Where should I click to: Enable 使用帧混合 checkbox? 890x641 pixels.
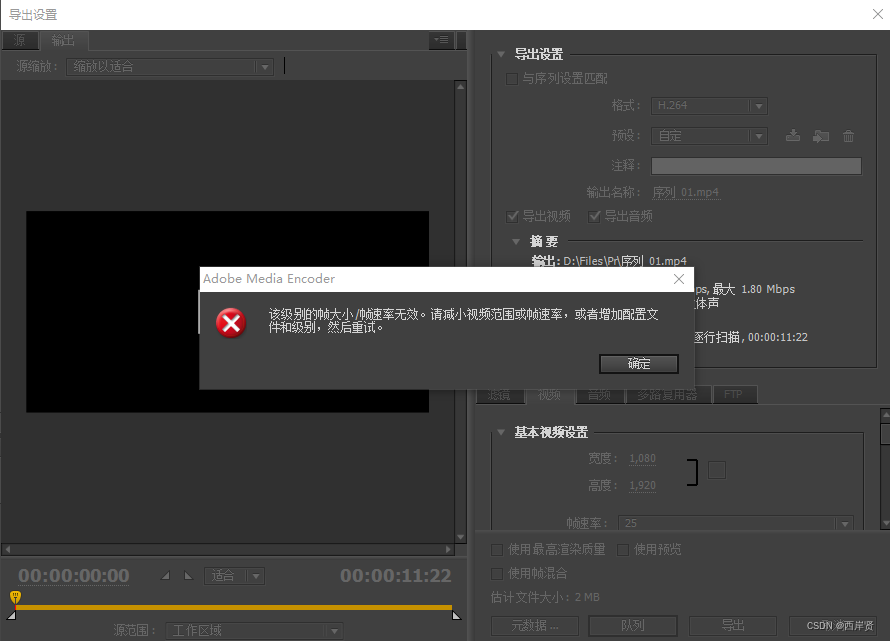coord(497,573)
